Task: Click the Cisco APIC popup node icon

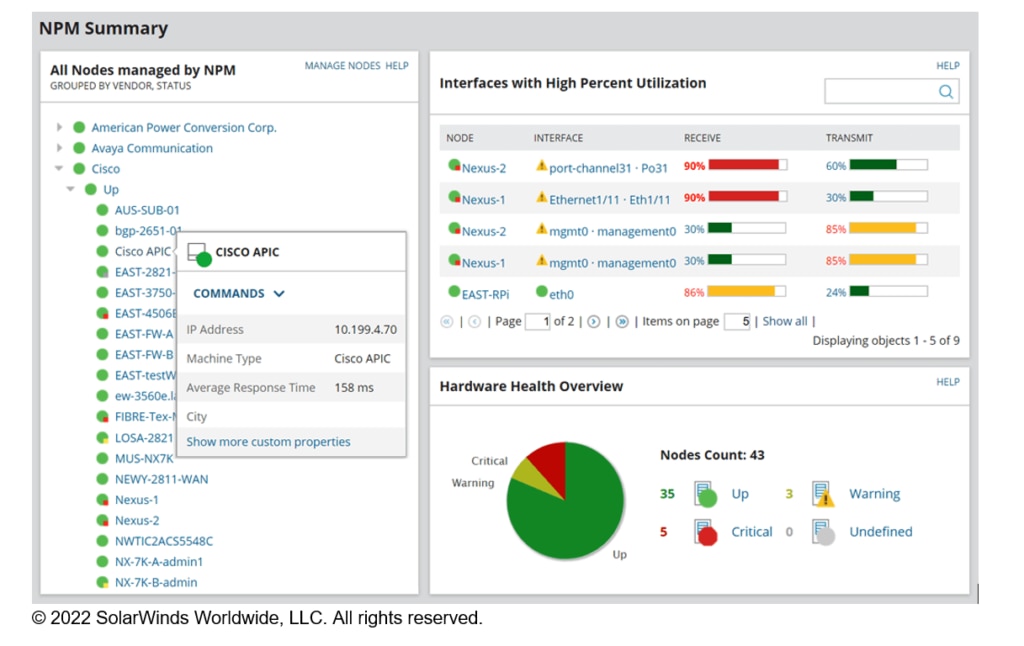Action: tap(199, 254)
